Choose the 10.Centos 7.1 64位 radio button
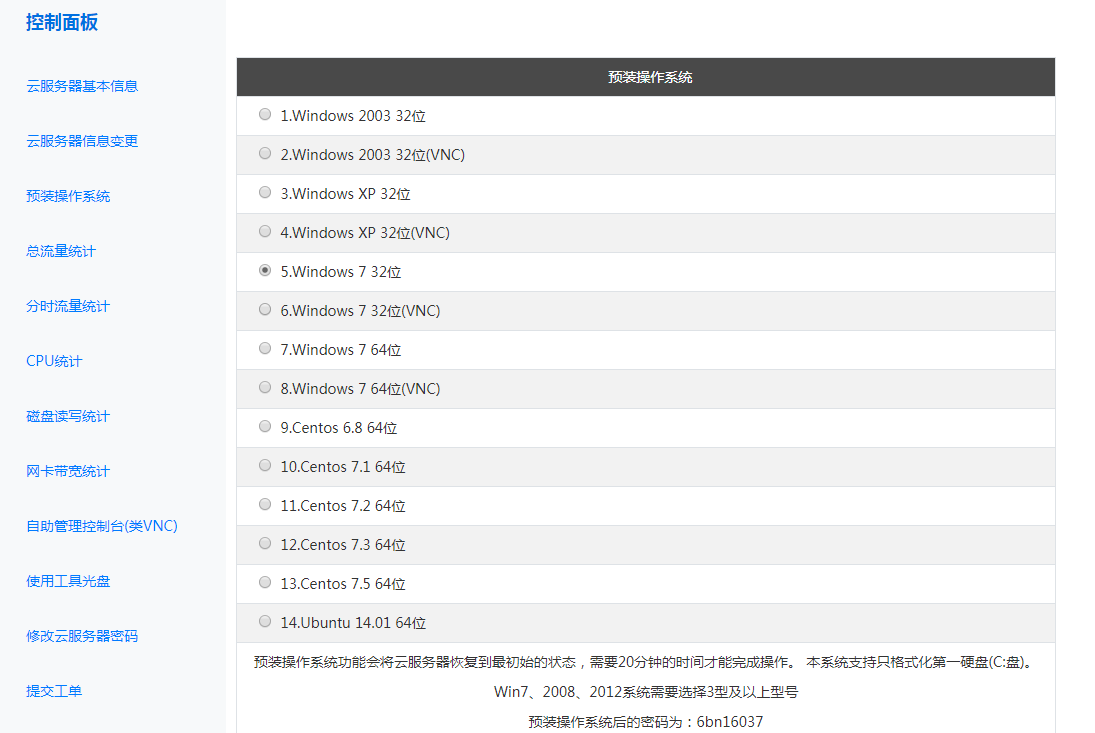Screen dimensions: 1095x733 [x=265, y=466]
